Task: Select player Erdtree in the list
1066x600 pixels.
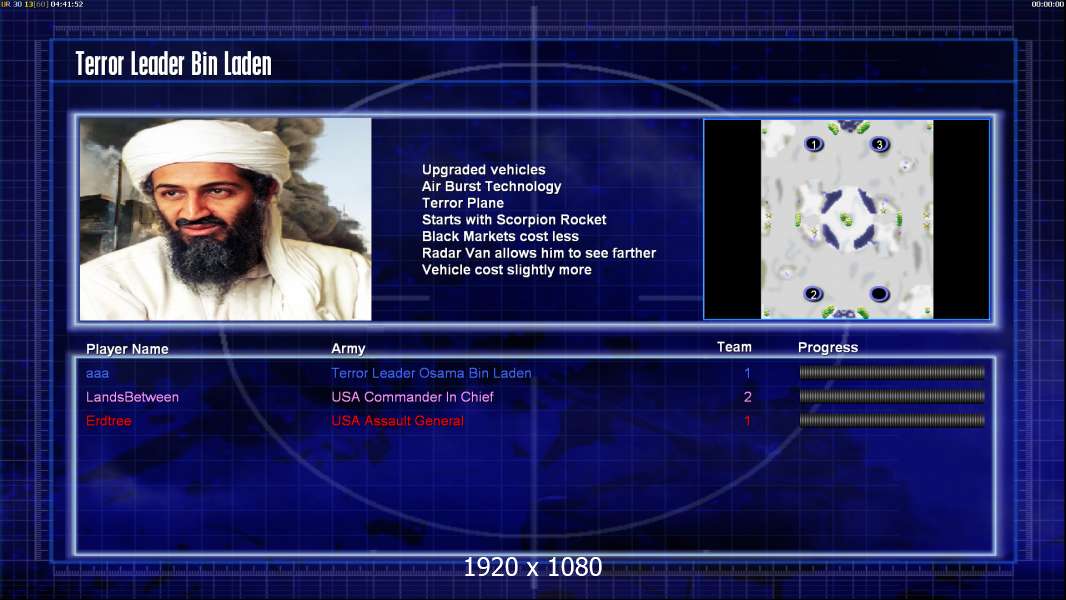Action: tap(109, 421)
